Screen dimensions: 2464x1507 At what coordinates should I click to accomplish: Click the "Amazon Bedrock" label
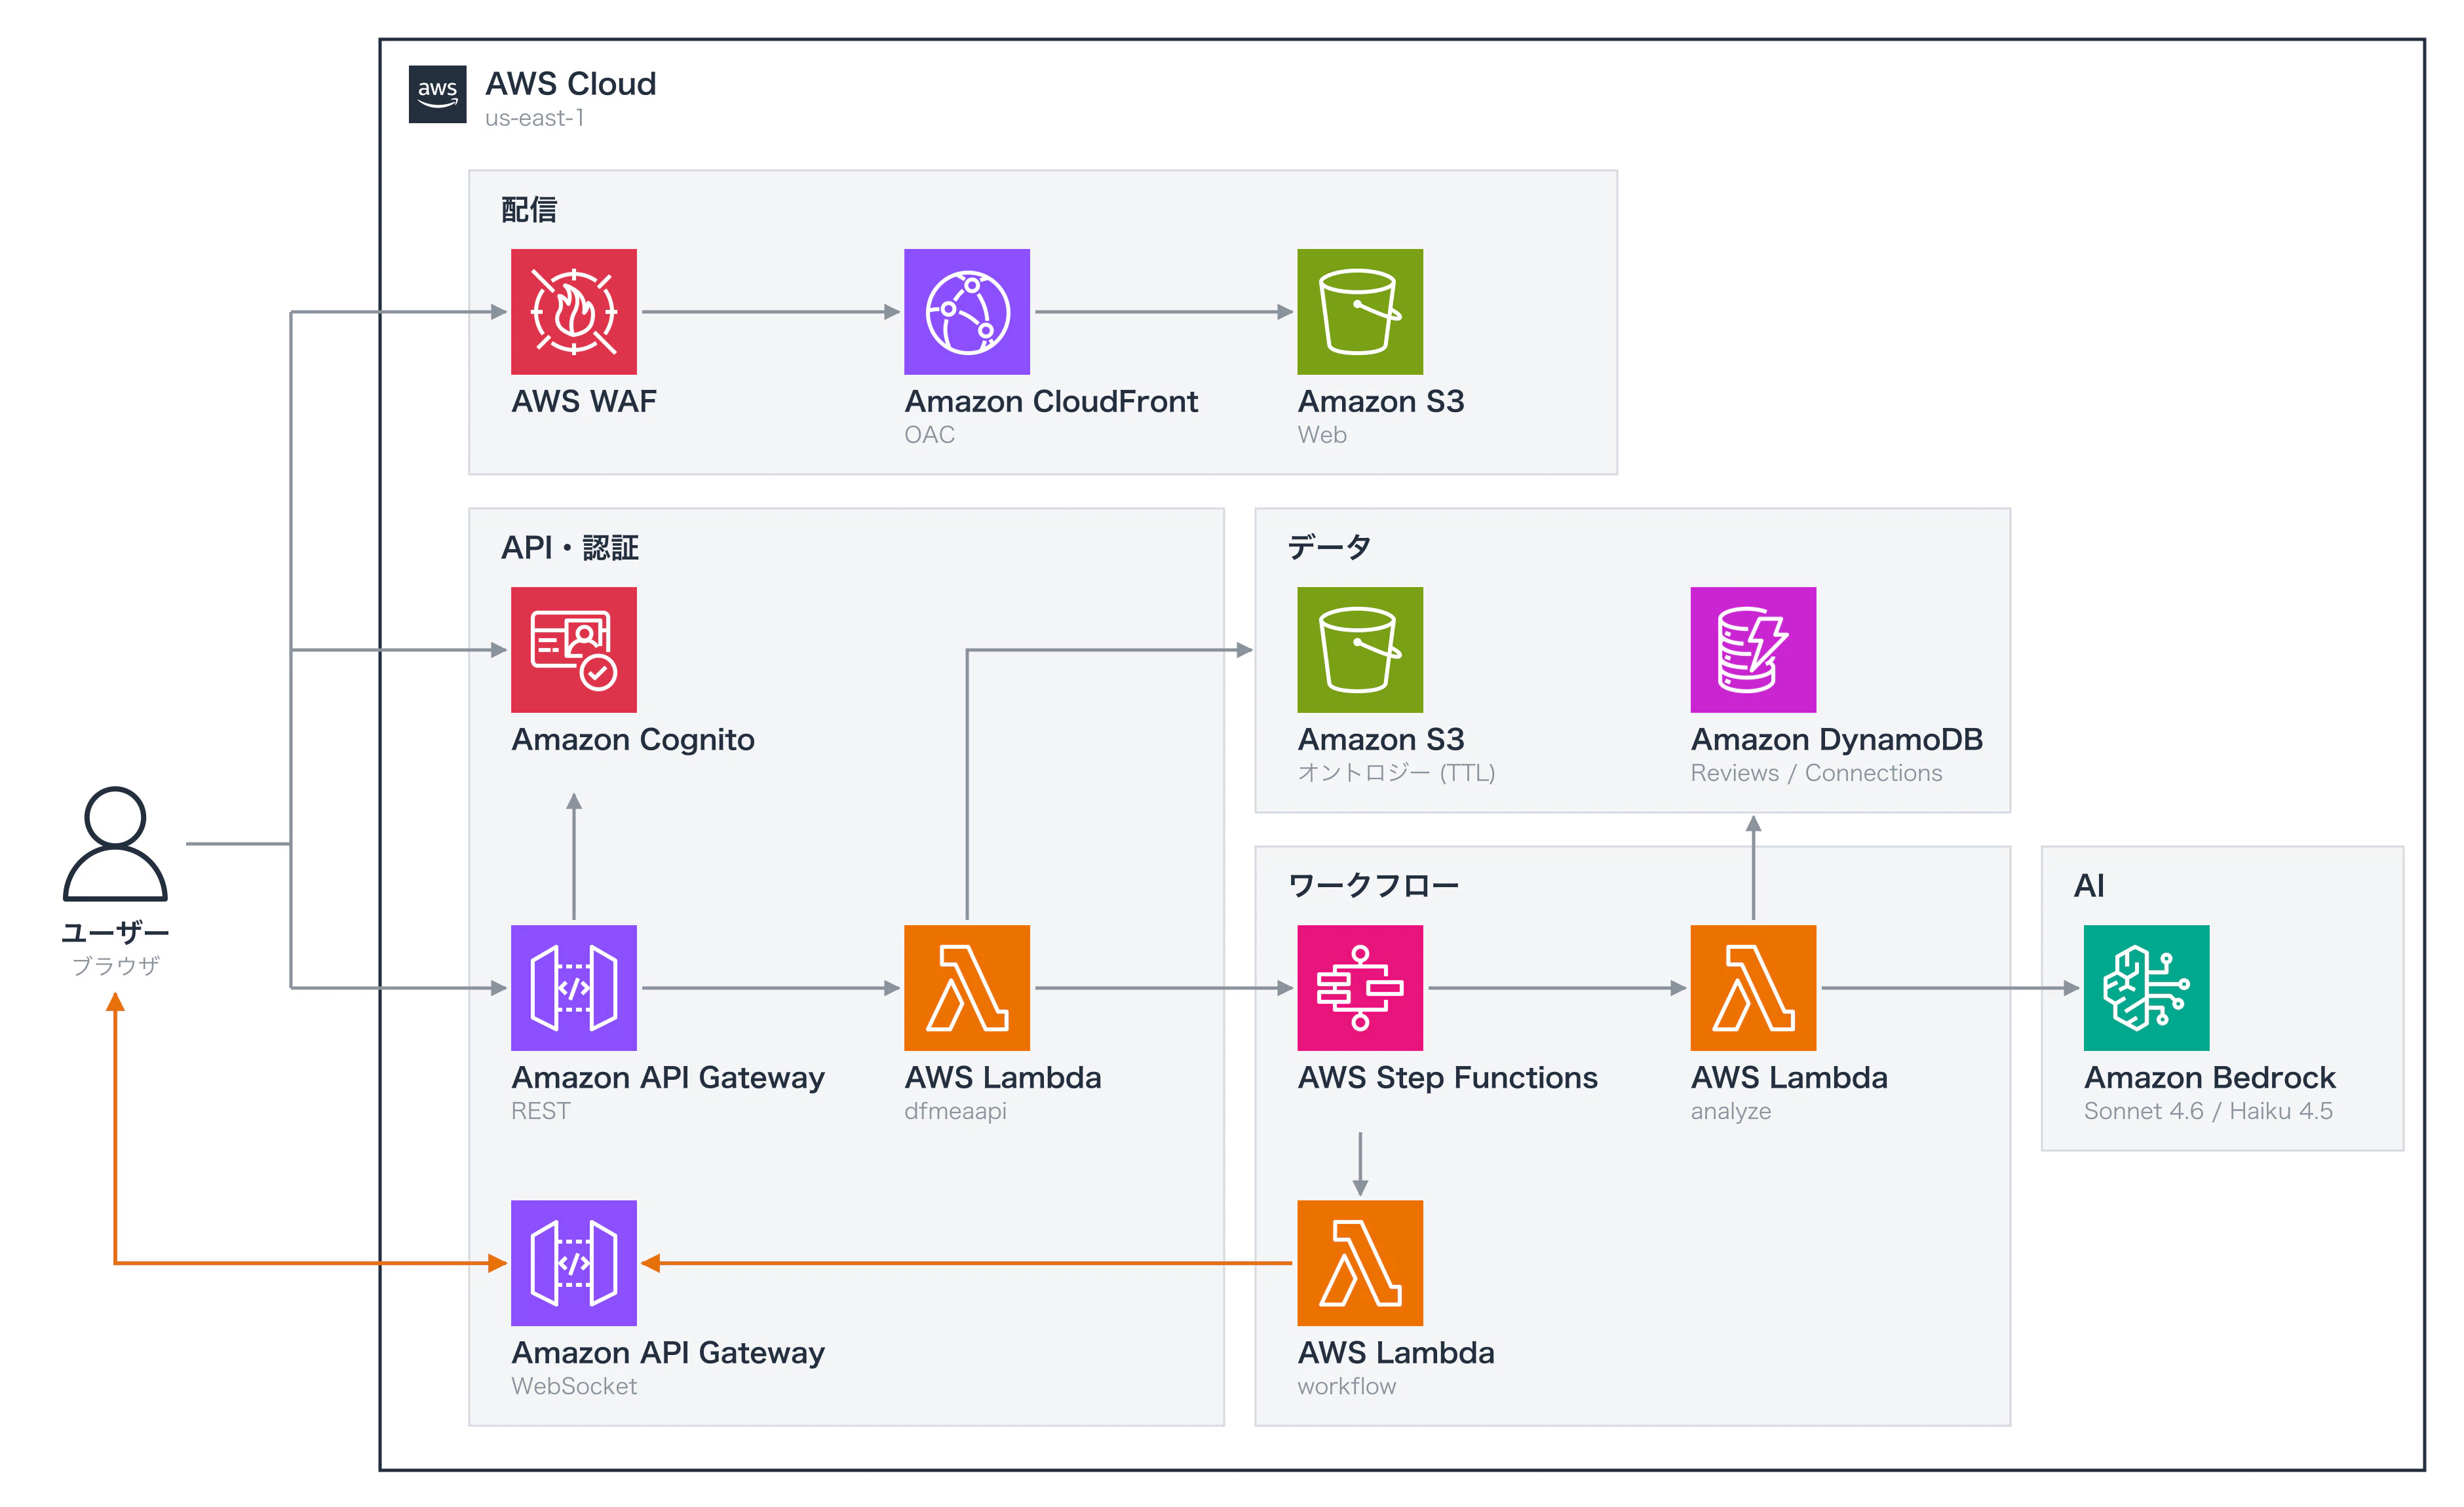2209,1077
